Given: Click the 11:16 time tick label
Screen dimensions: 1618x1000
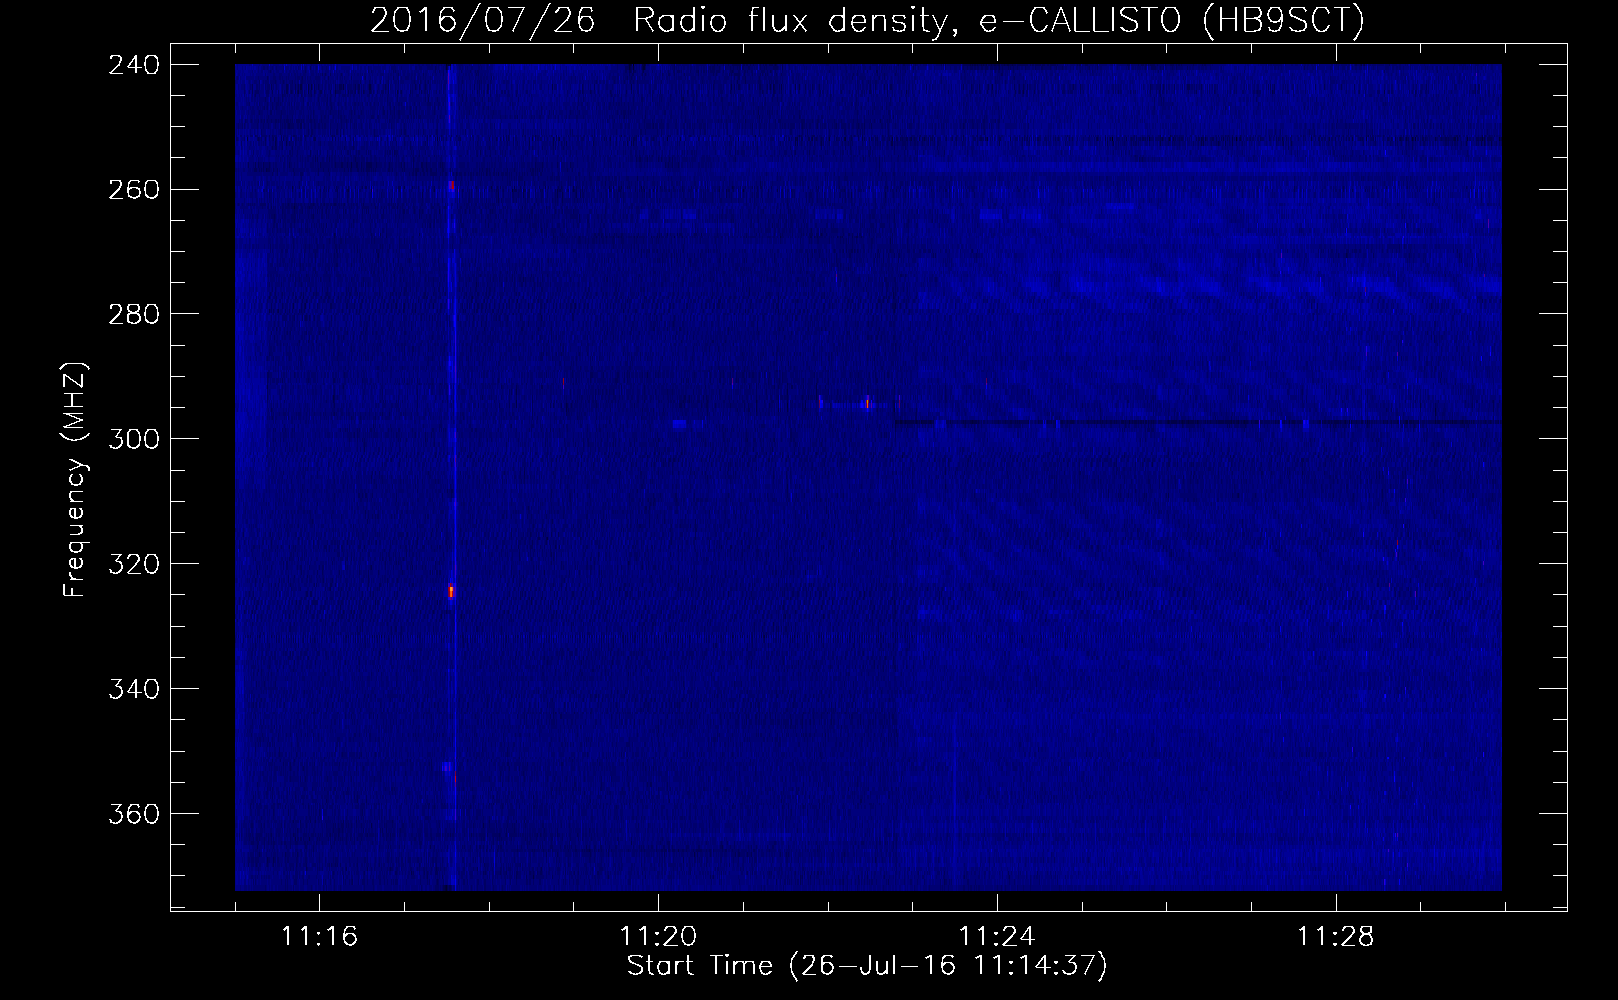Looking at the screenshot, I should (319, 937).
